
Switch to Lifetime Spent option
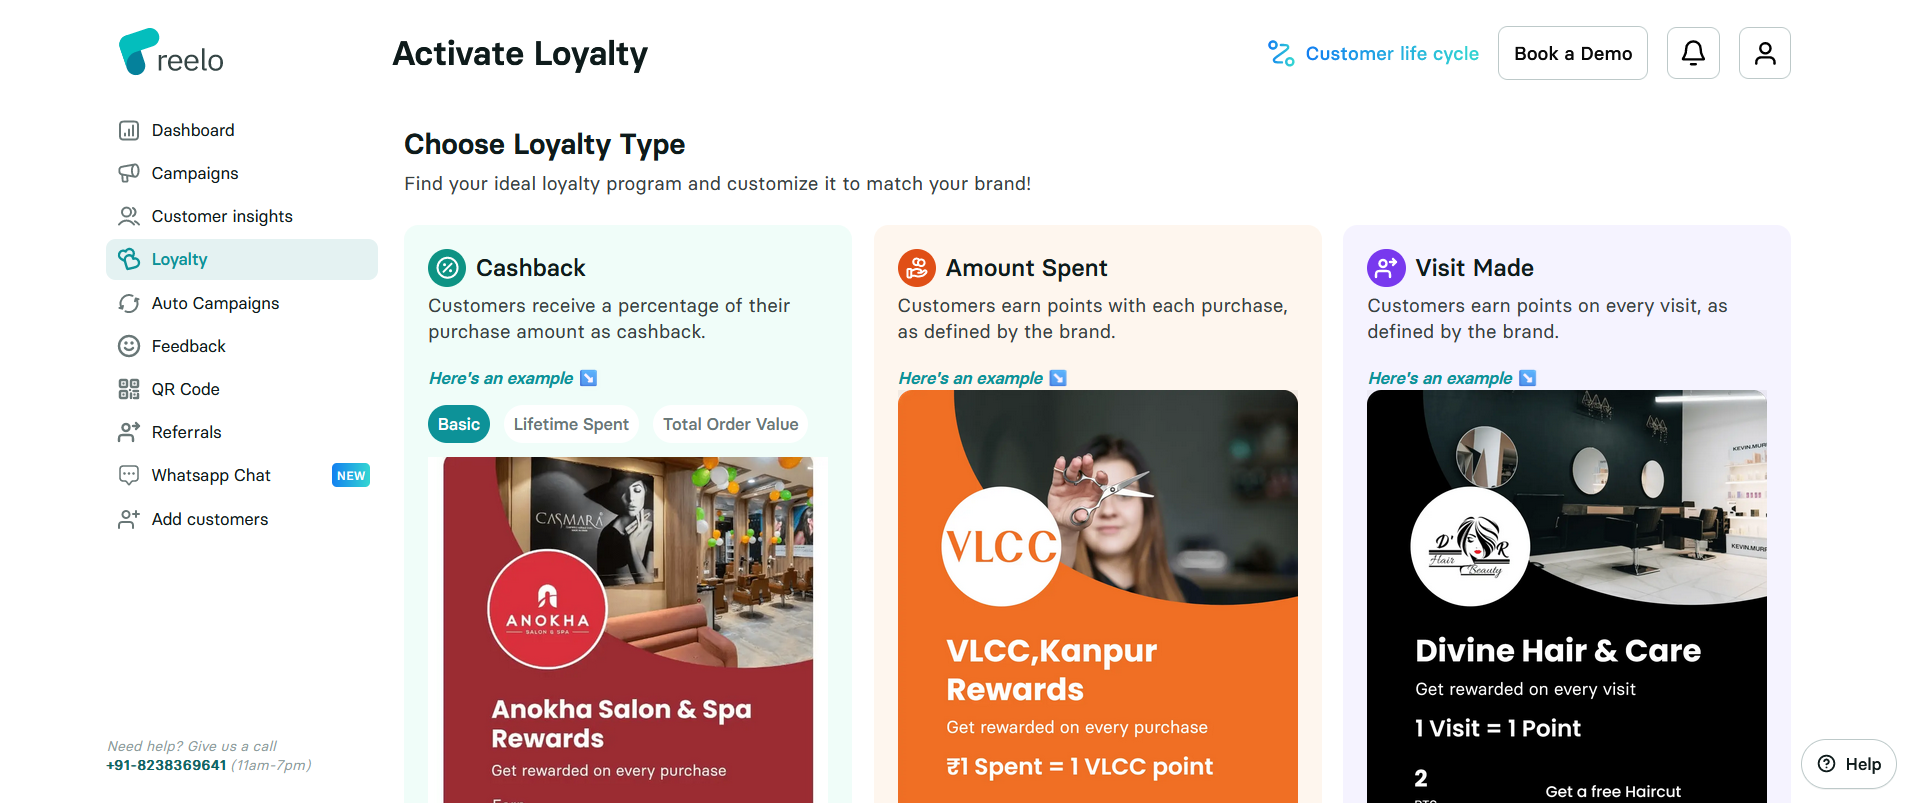click(570, 423)
